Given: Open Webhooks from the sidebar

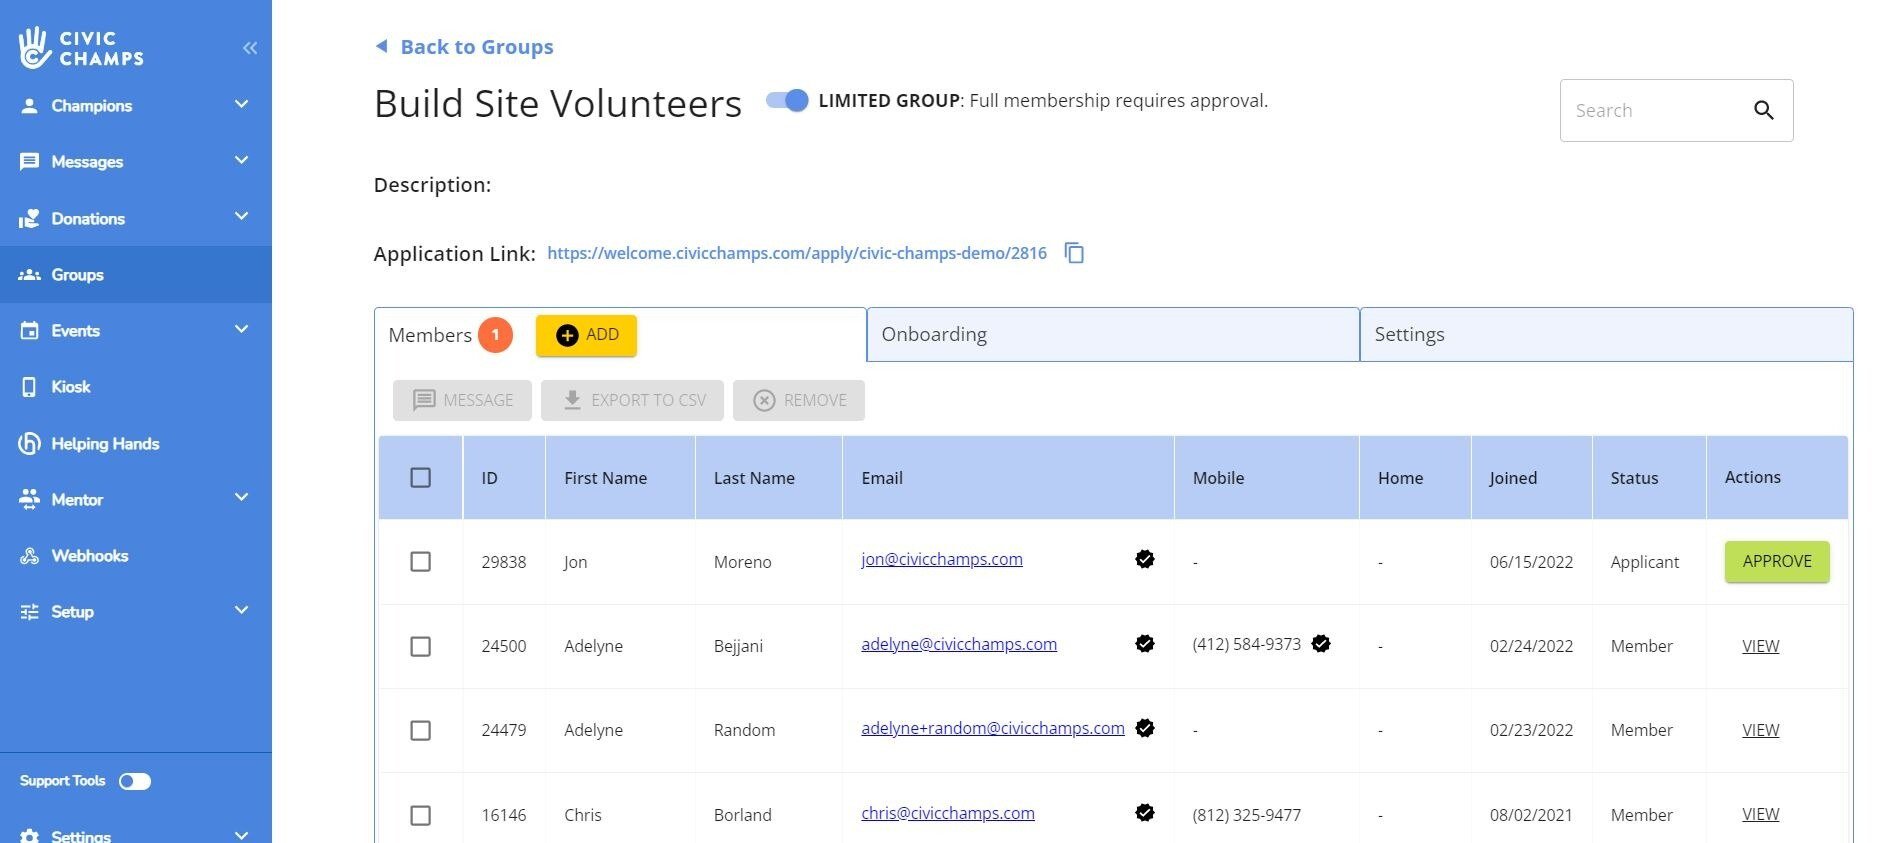Looking at the screenshot, I should coord(89,556).
